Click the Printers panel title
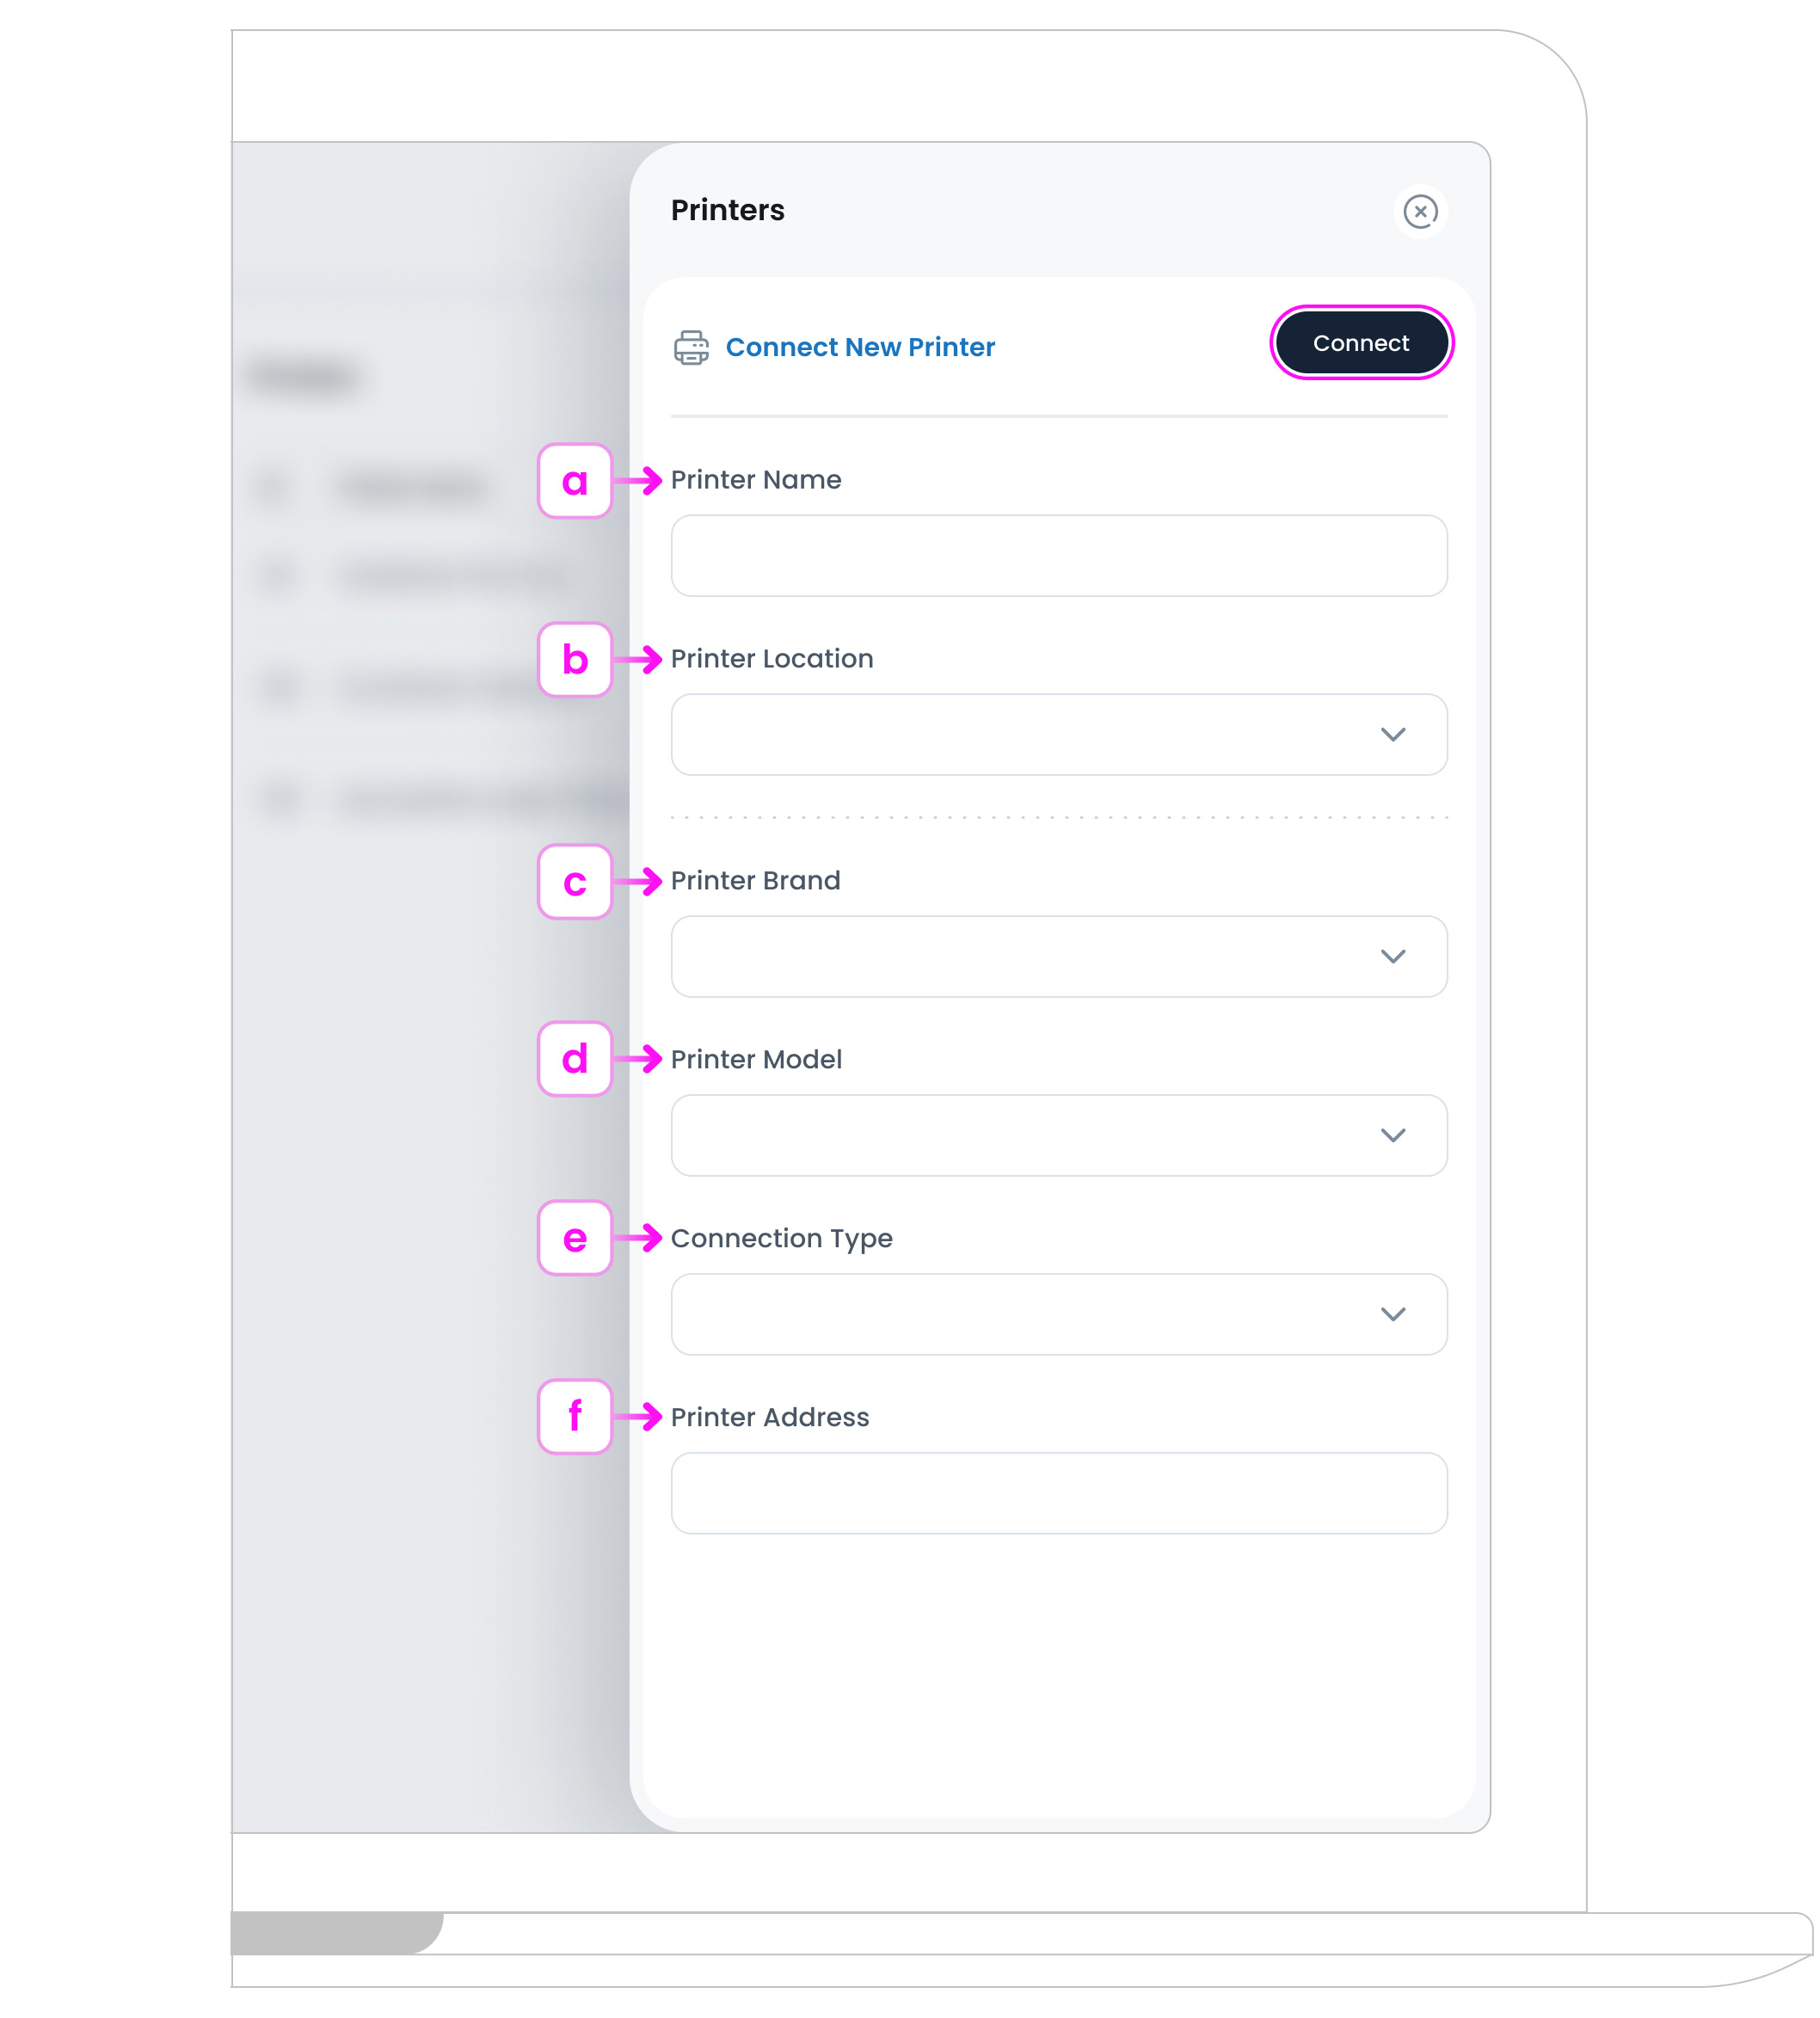The height and width of the screenshot is (2018, 1820). [727, 210]
